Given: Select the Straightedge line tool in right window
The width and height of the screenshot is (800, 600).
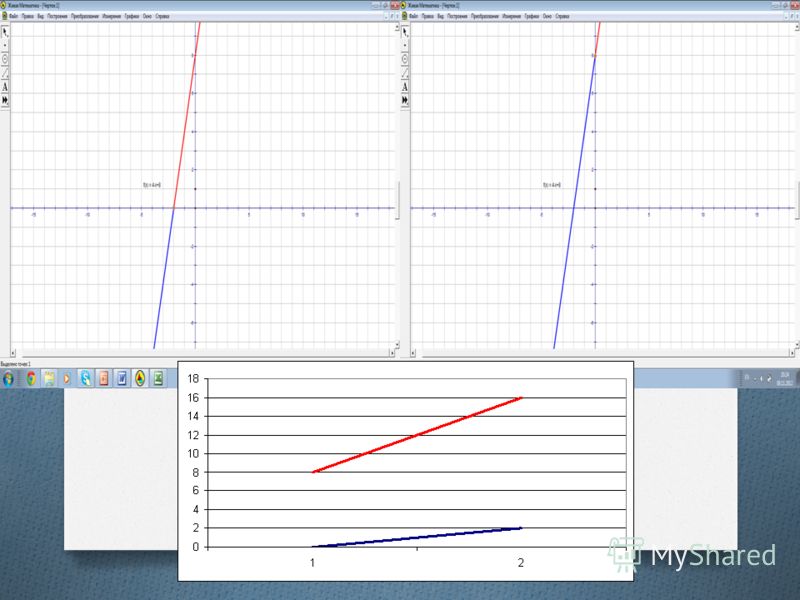Looking at the screenshot, I should (405, 73).
